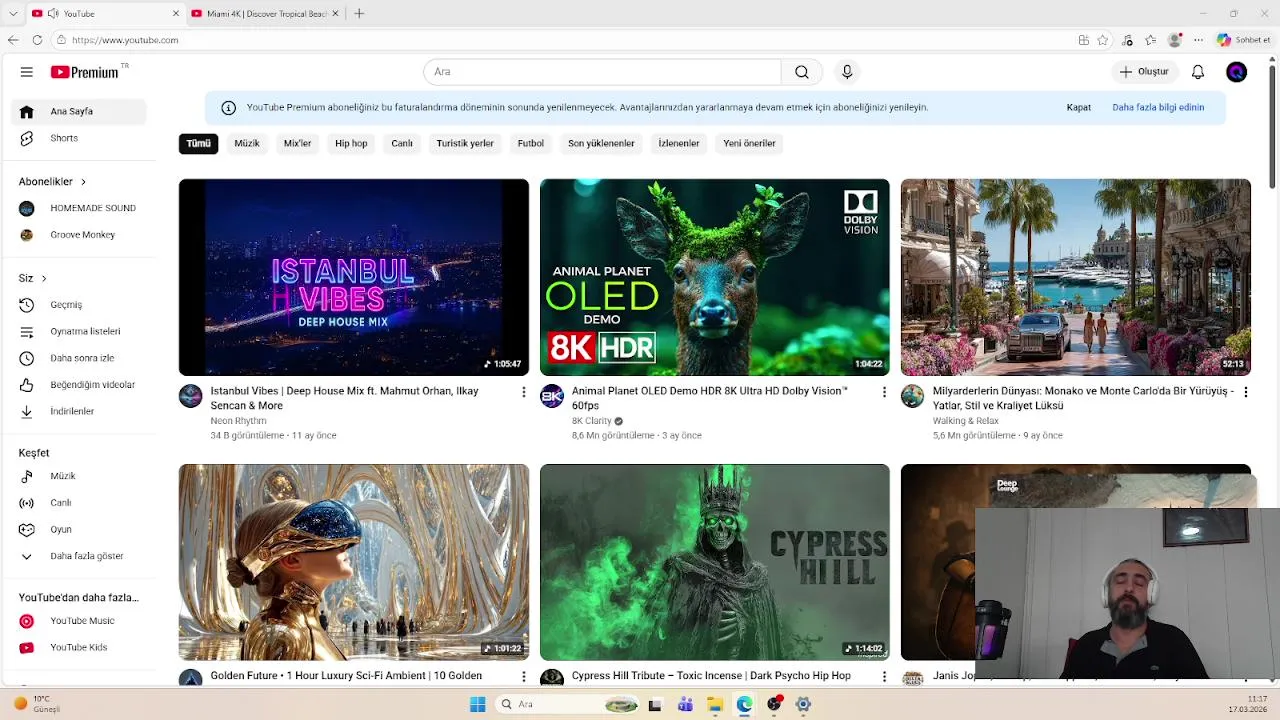
Task: Select the Mix'ler filter chip
Action: coord(297,144)
